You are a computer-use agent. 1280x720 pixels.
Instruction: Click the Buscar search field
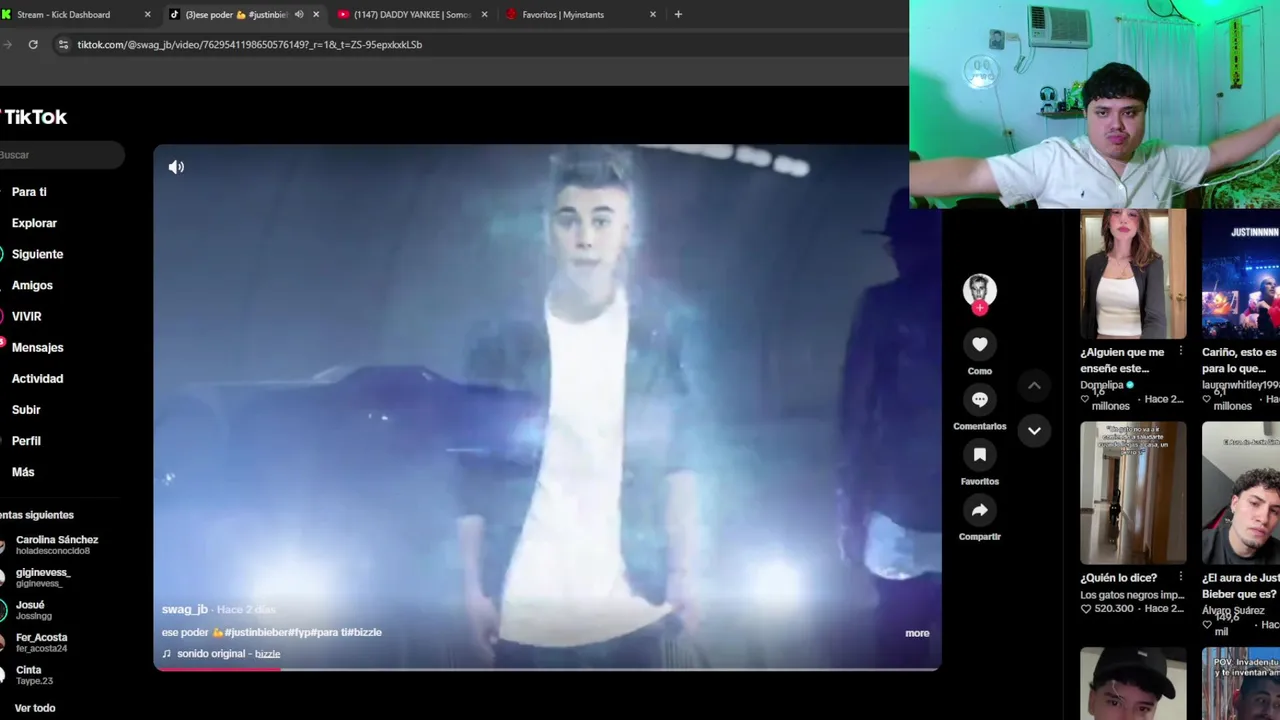(60, 155)
